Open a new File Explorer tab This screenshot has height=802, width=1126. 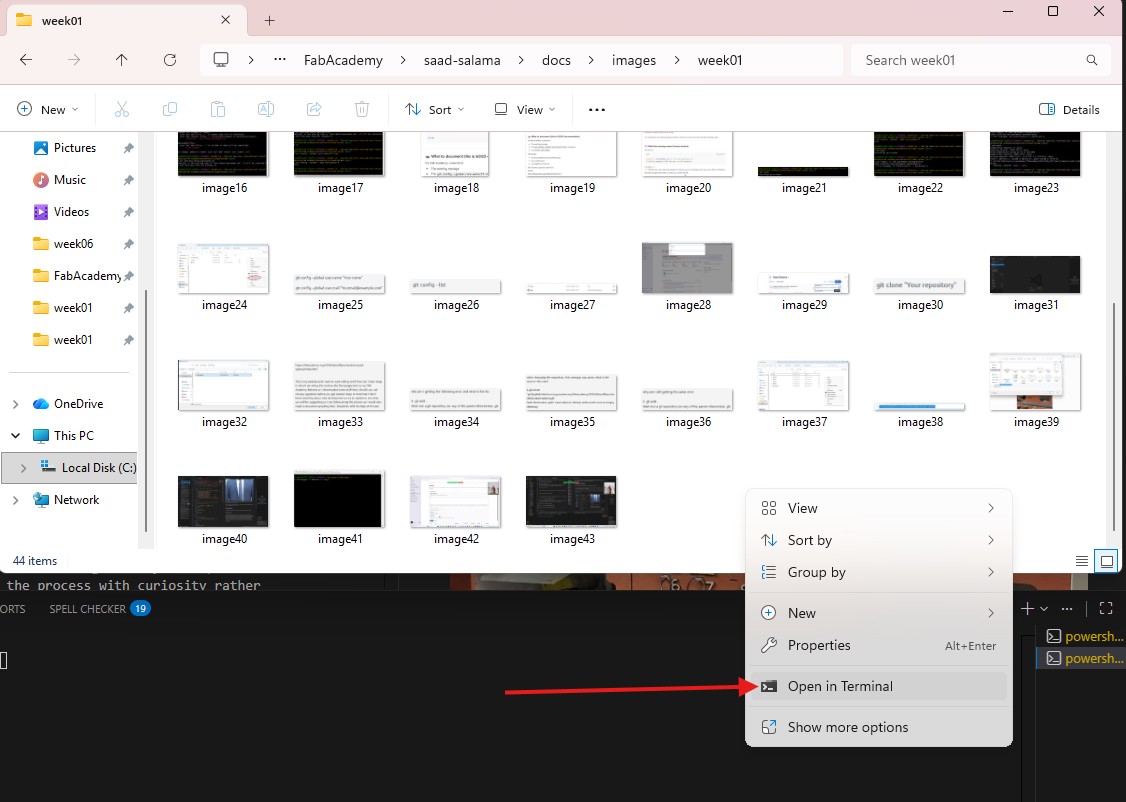[269, 21]
